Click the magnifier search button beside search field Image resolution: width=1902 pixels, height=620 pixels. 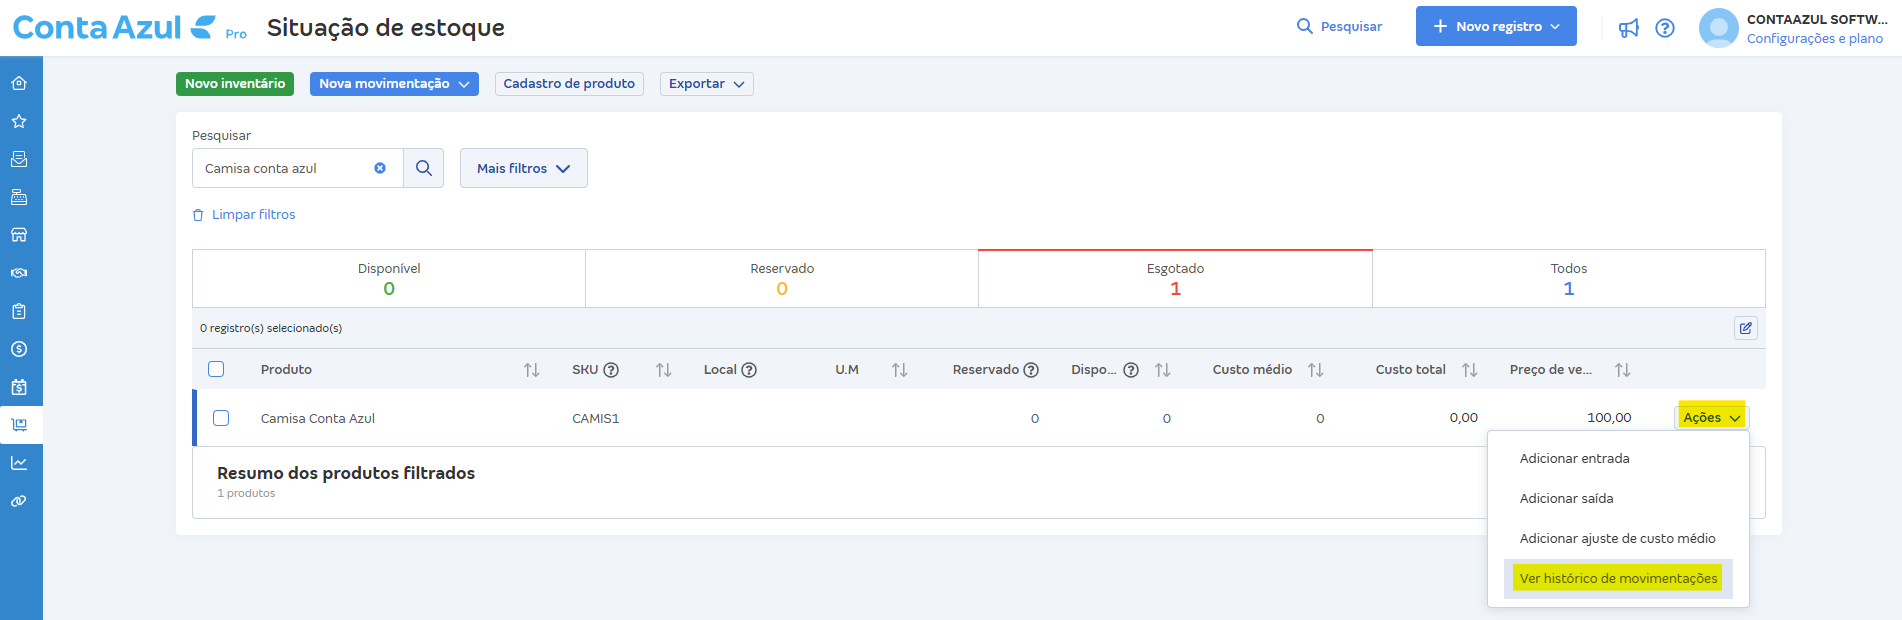click(x=424, y=168)
